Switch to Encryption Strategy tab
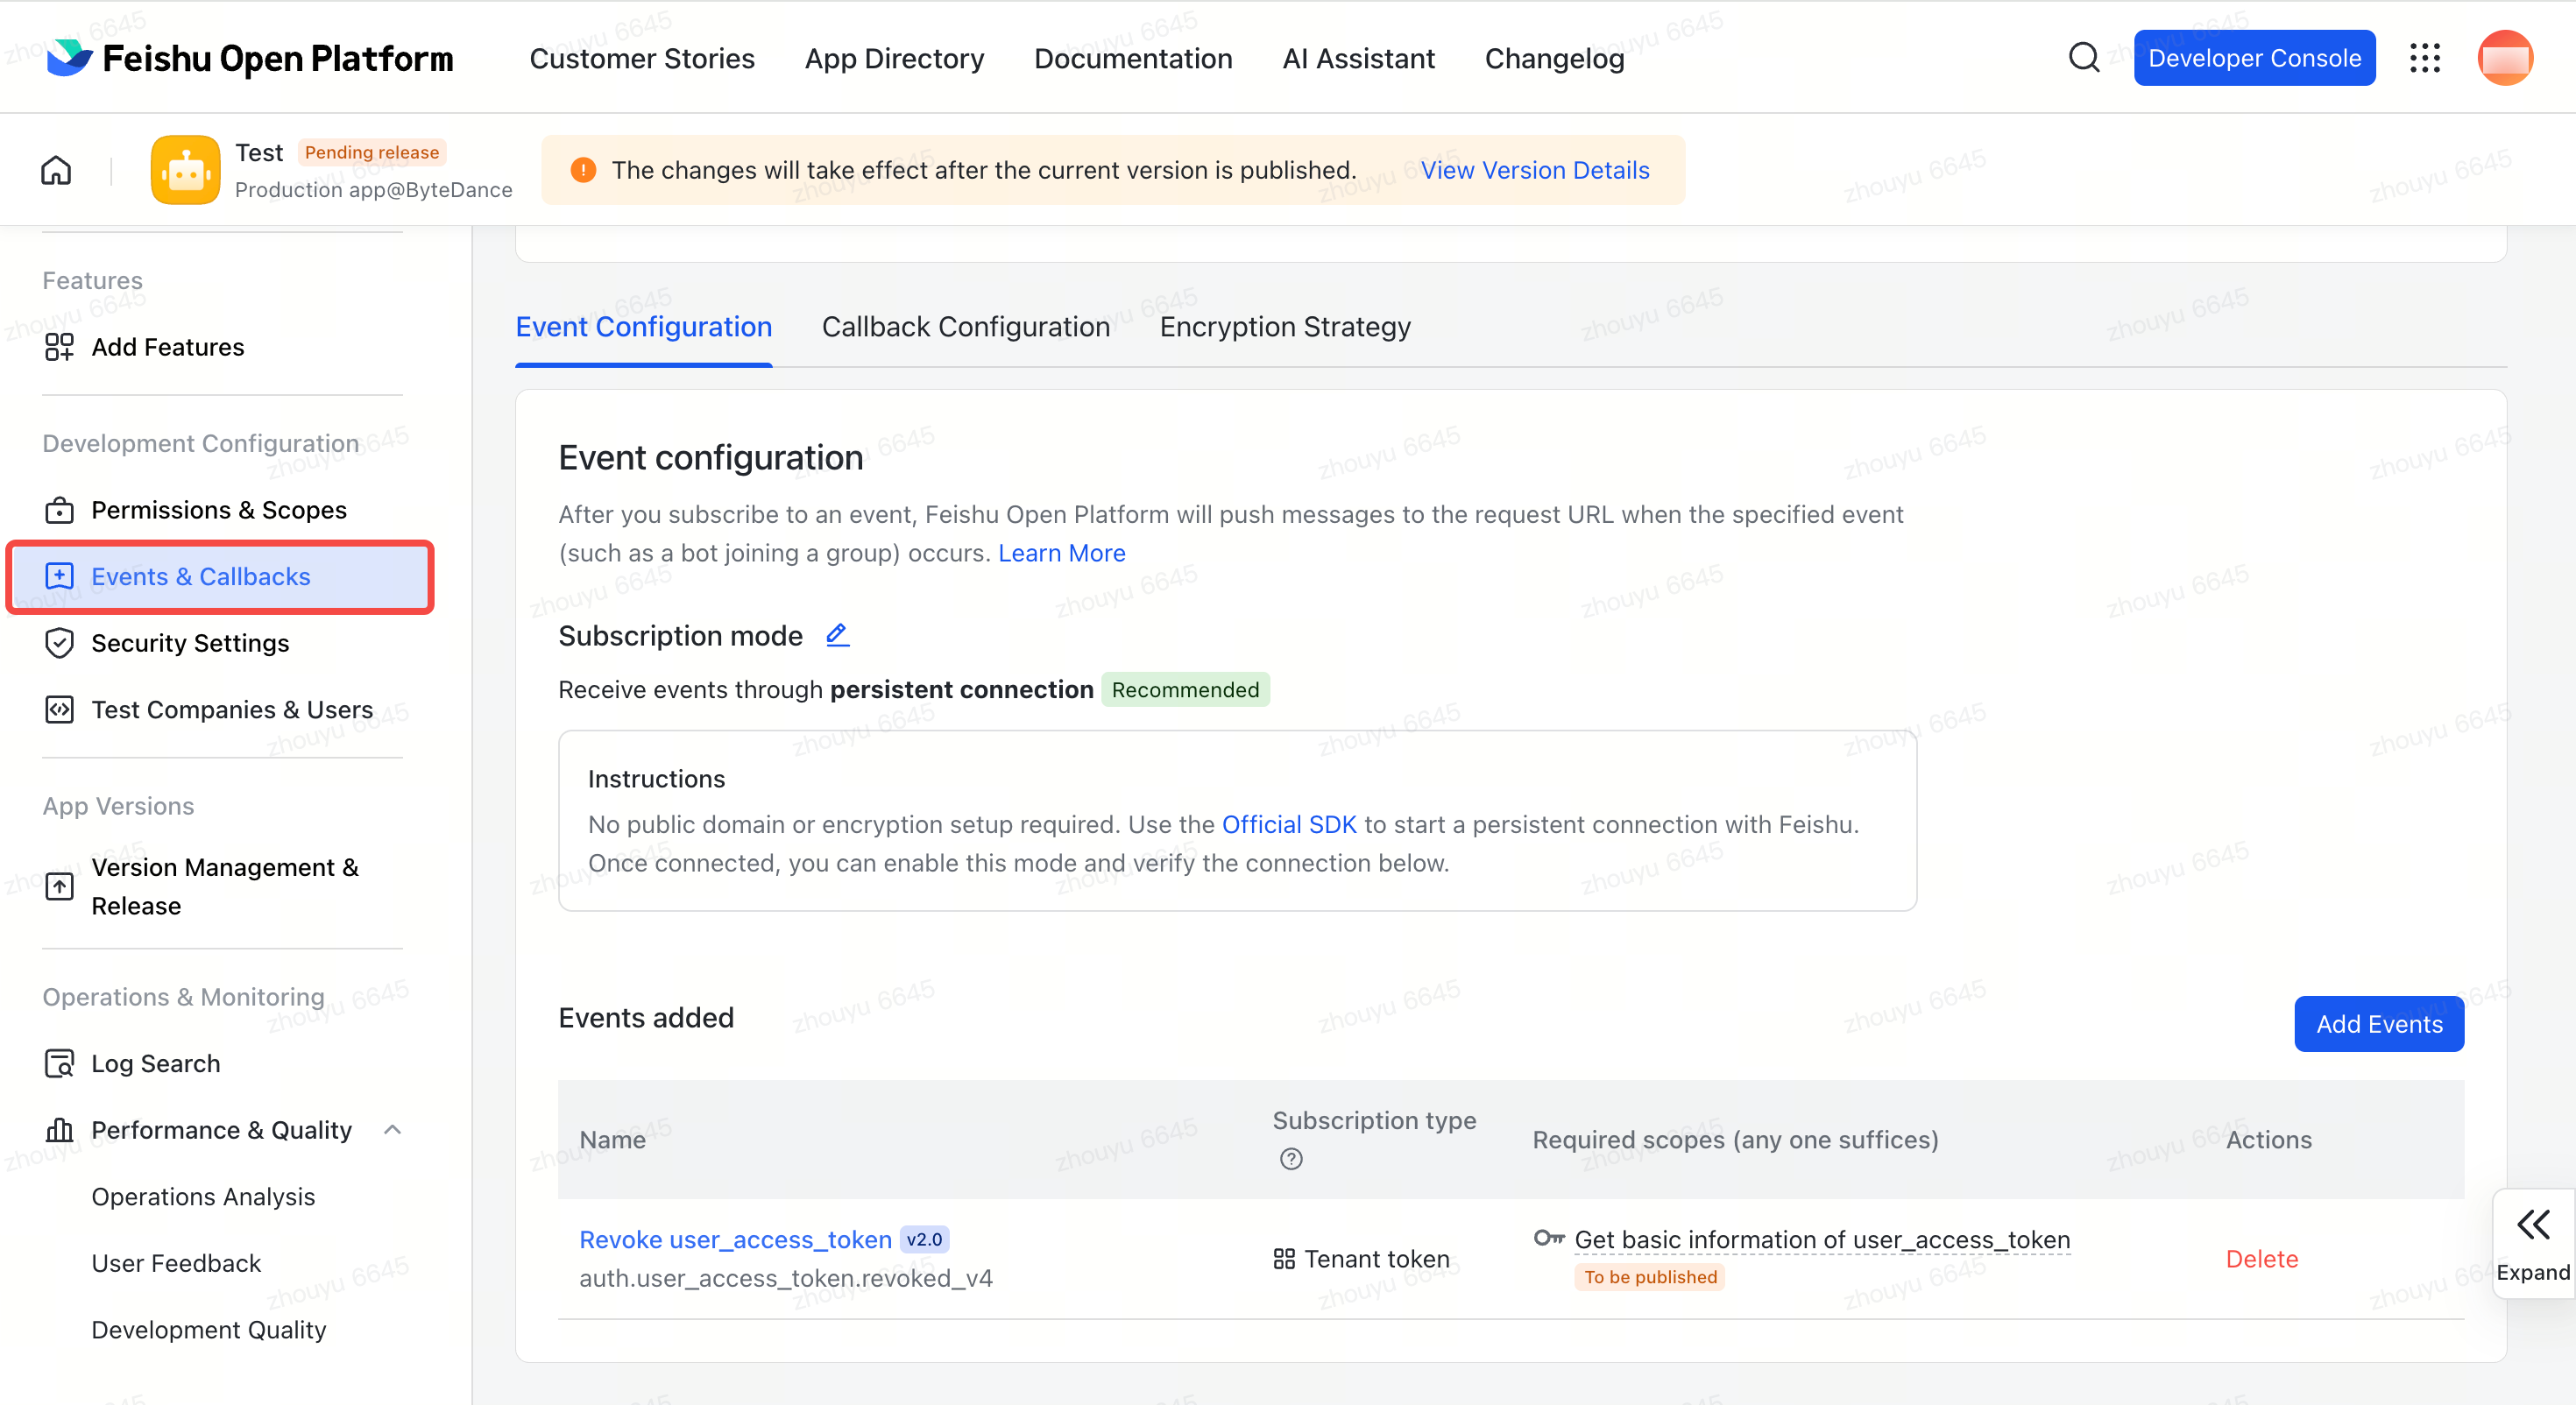The width and height of the screenshot is (2576, 1405). coord(1285,327)
